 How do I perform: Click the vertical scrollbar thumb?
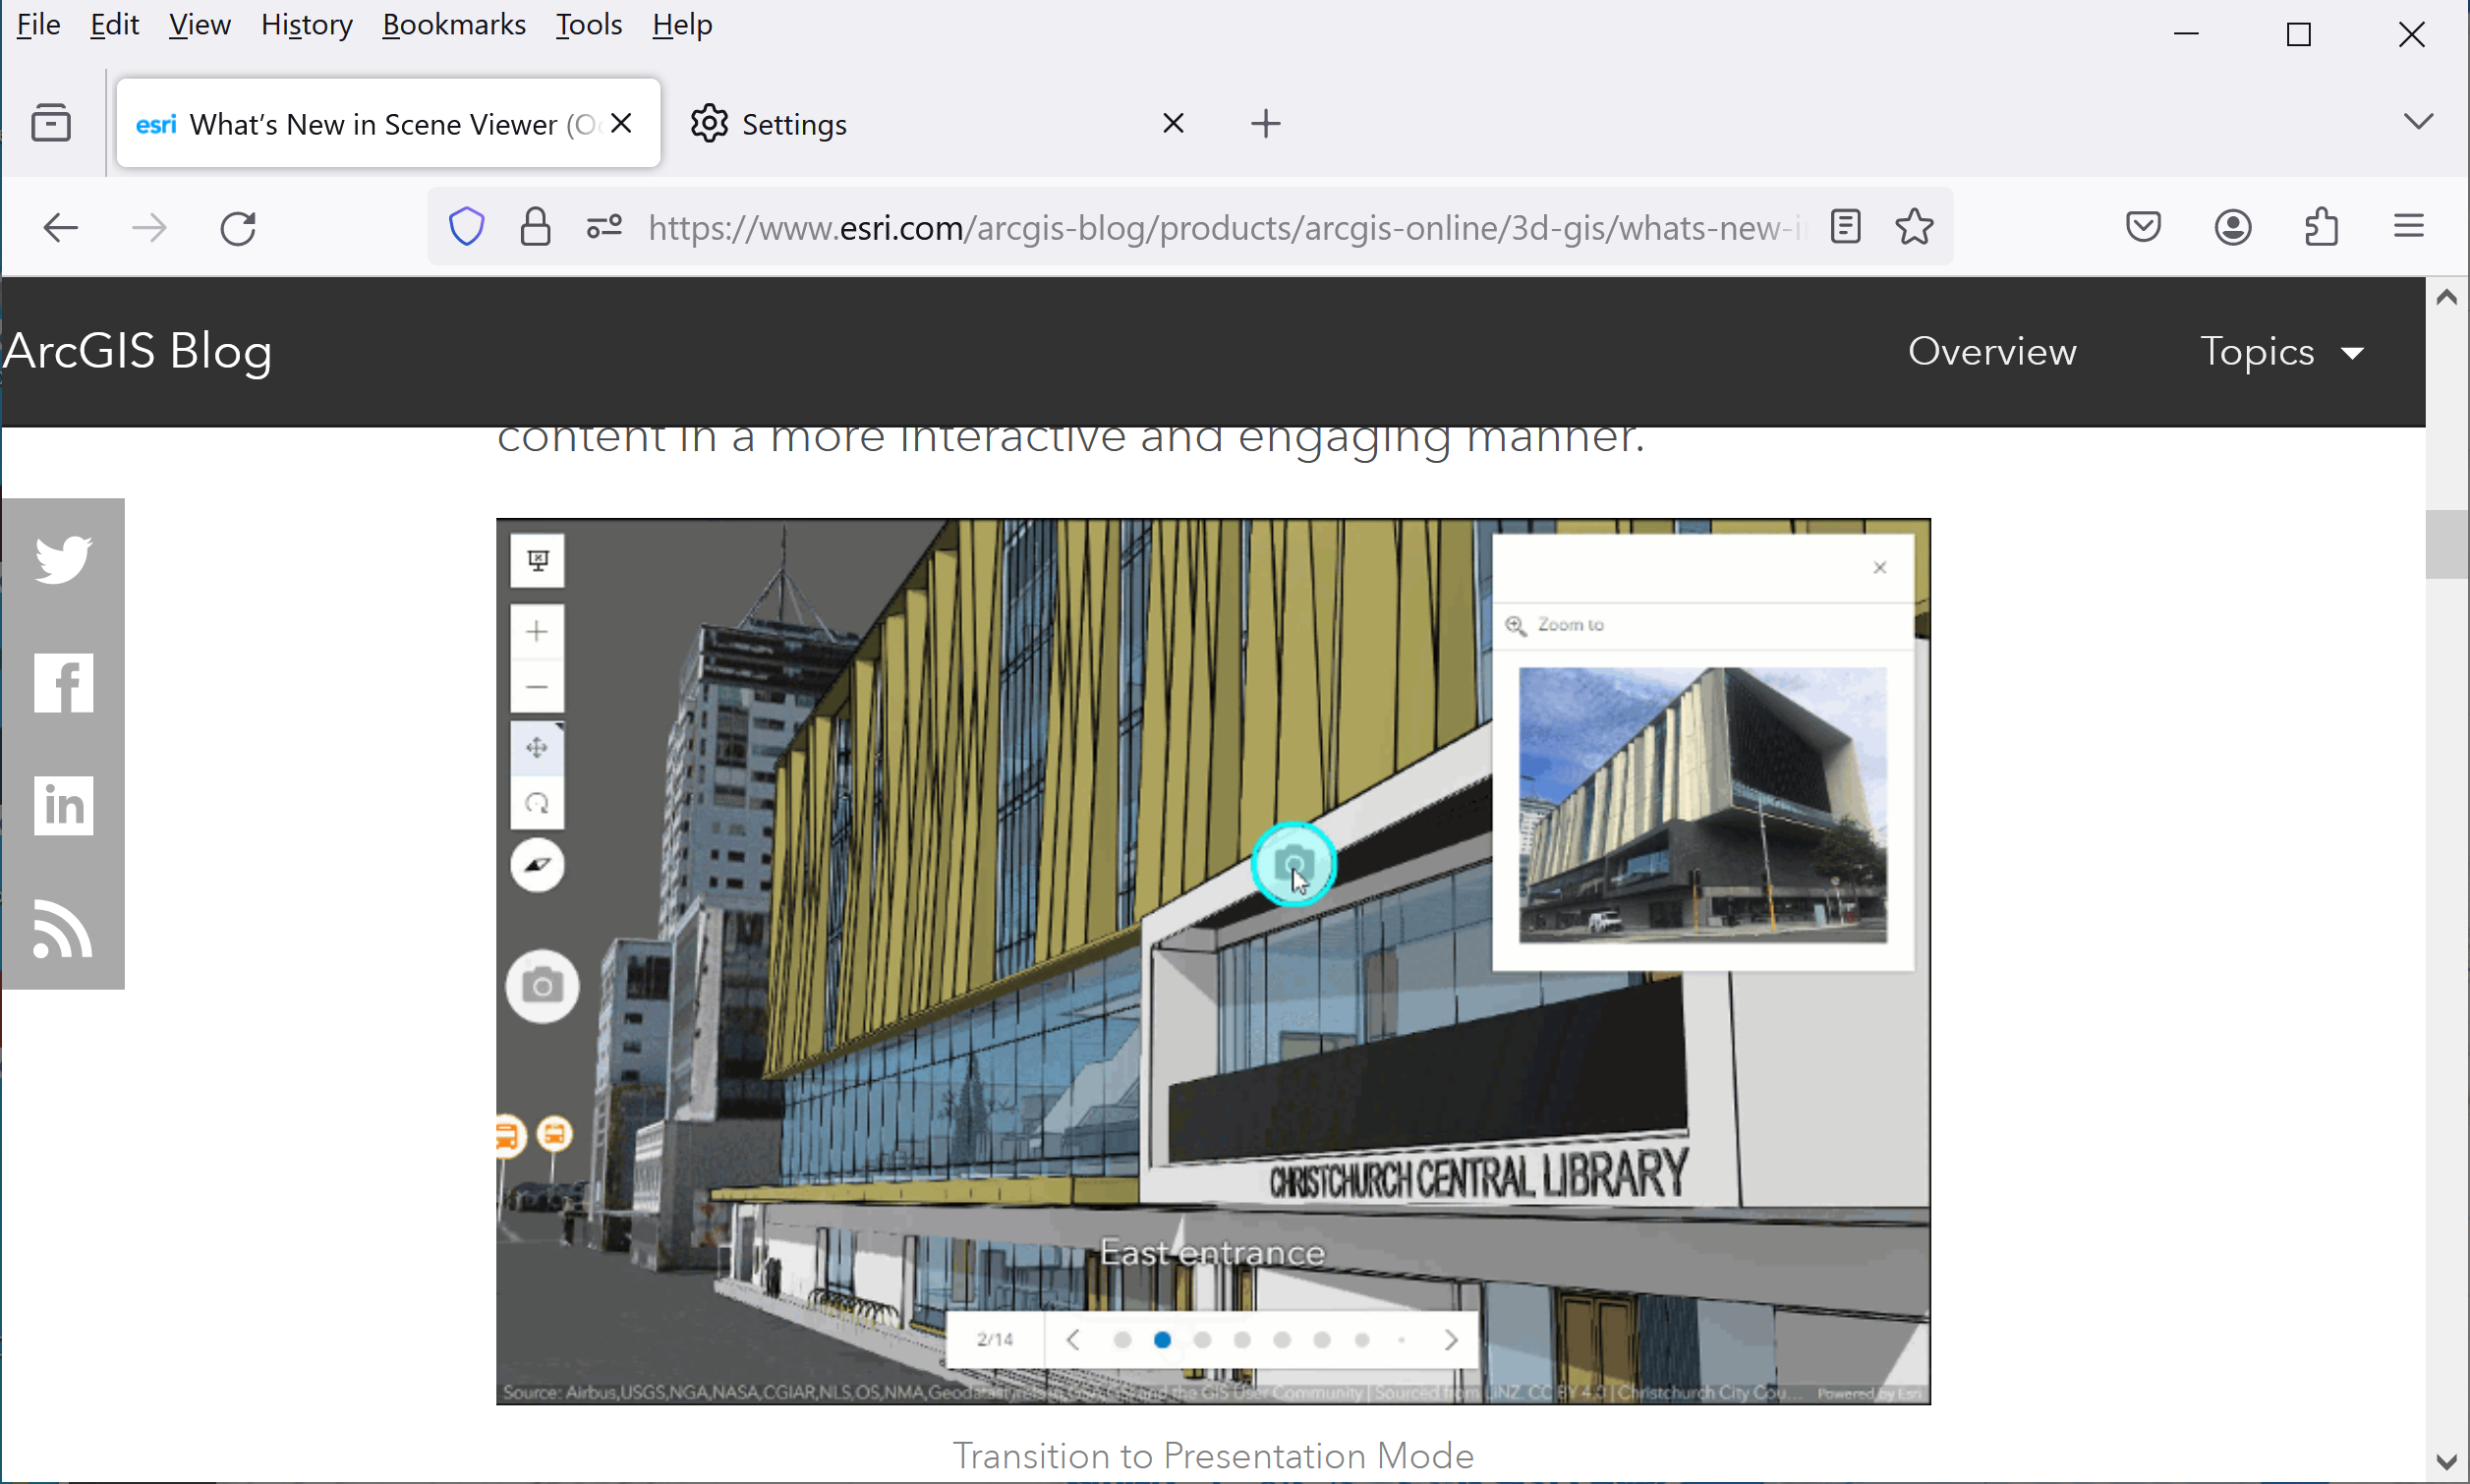coord(2446,545)
